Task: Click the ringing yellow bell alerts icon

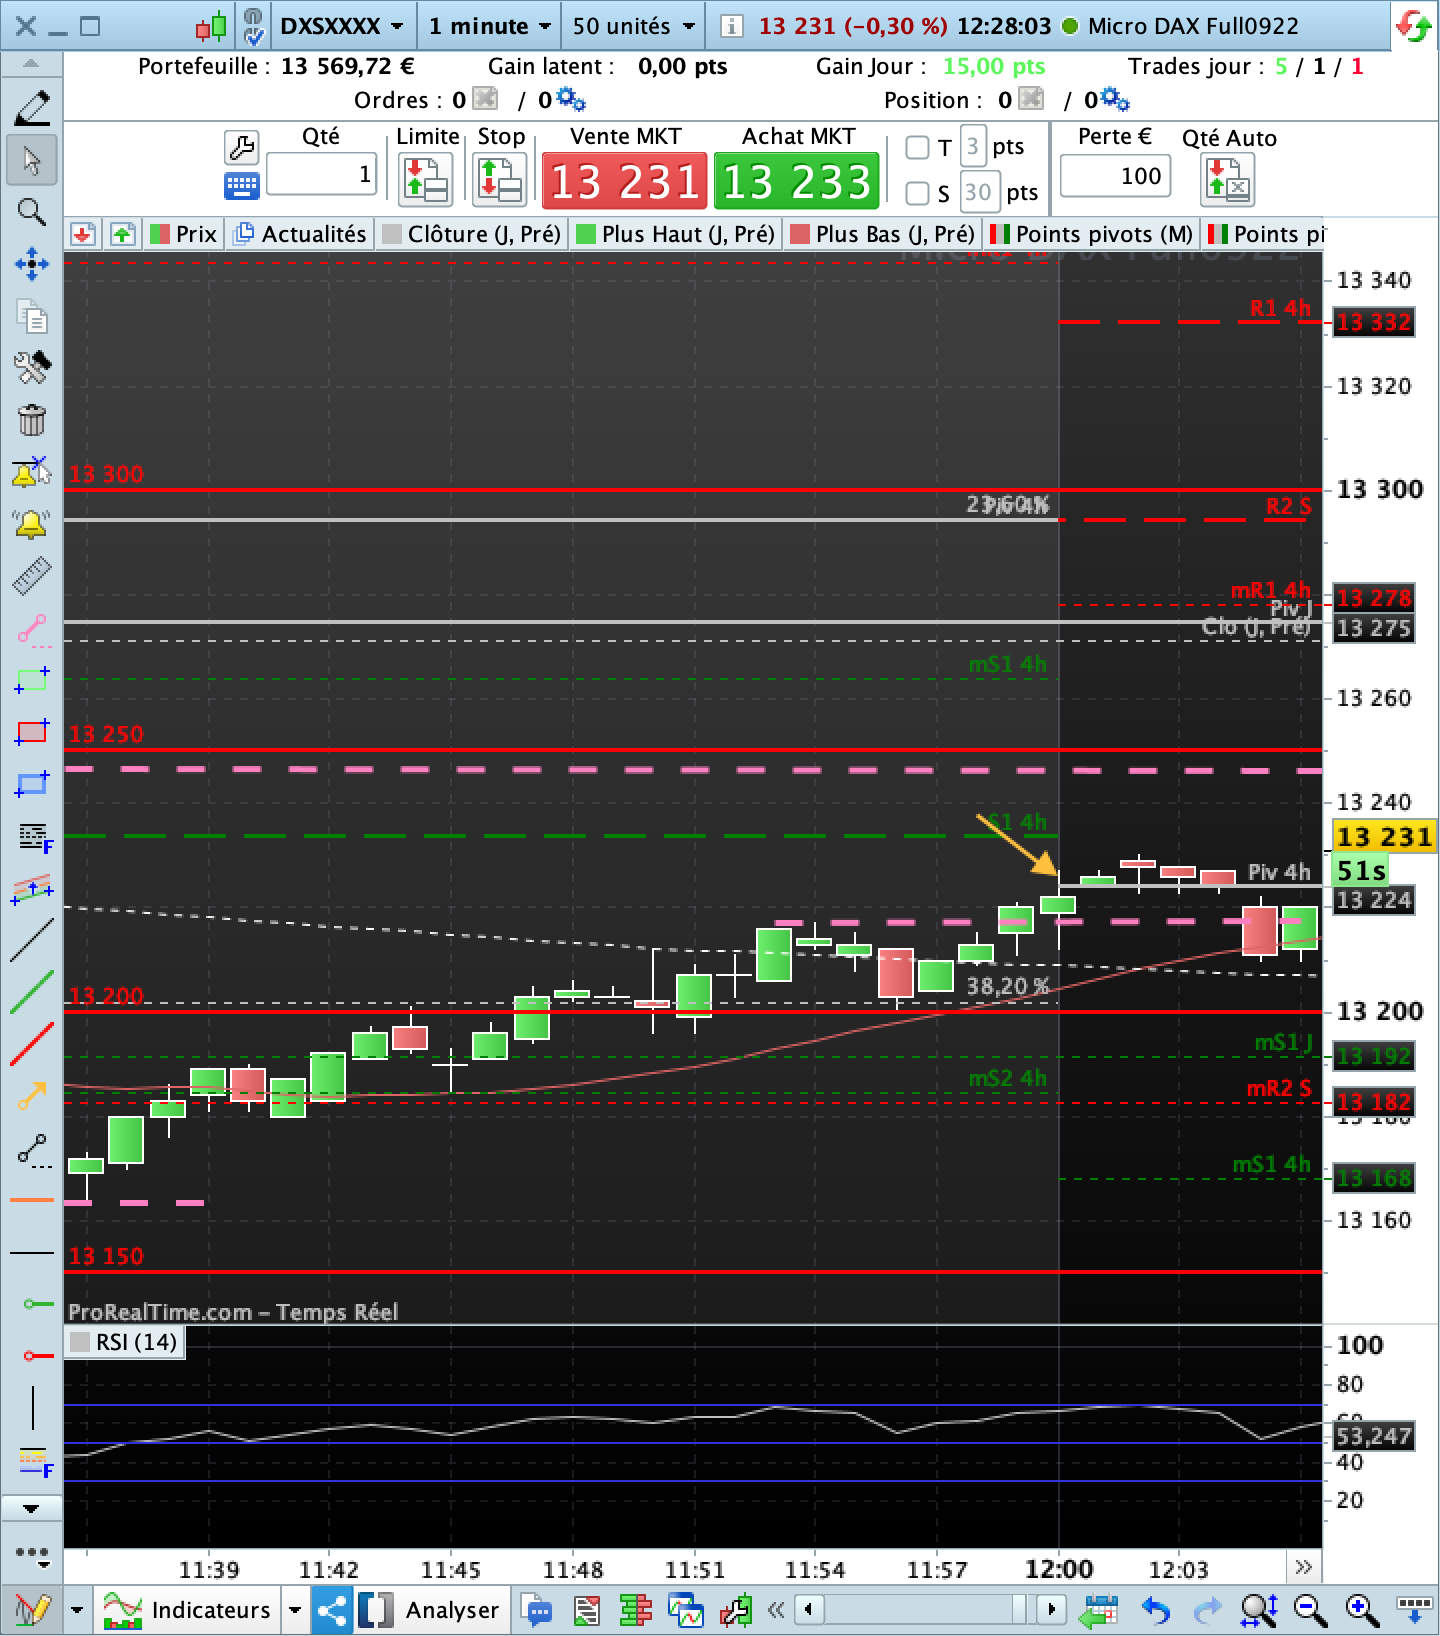Action: (x=32, y=524)
